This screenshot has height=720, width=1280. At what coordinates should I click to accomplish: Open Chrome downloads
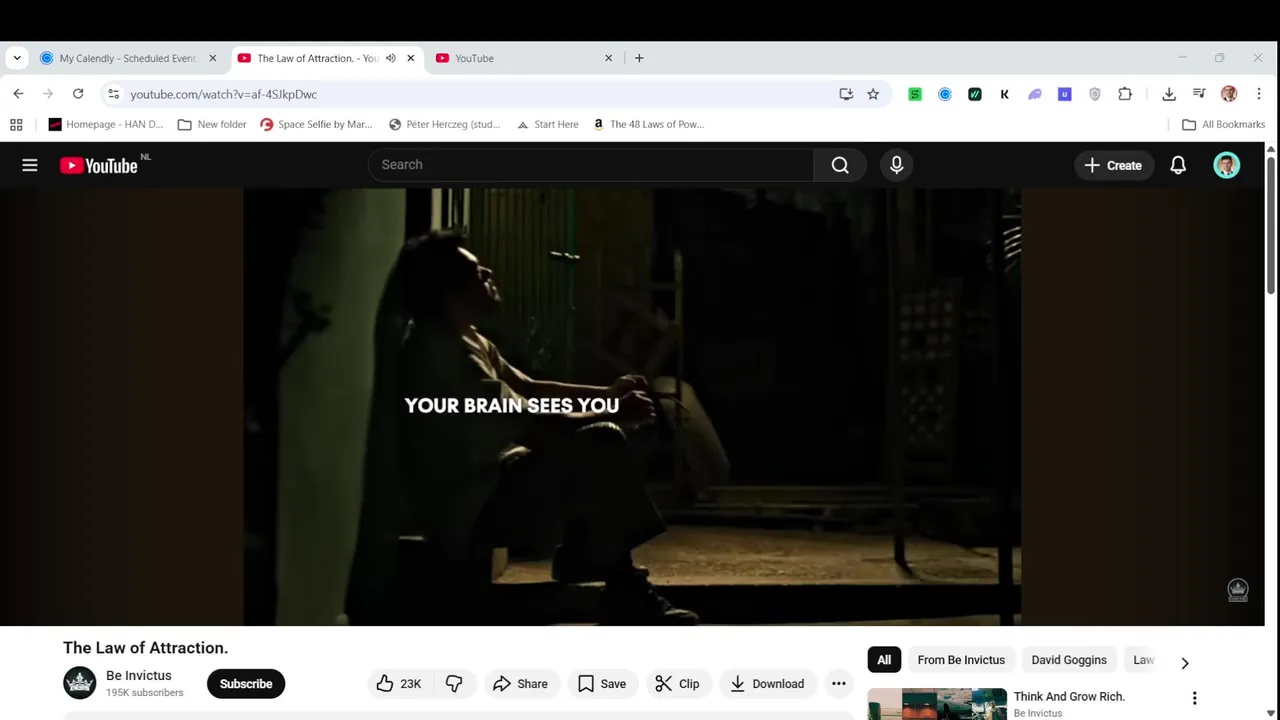(x=1169, y=94)
